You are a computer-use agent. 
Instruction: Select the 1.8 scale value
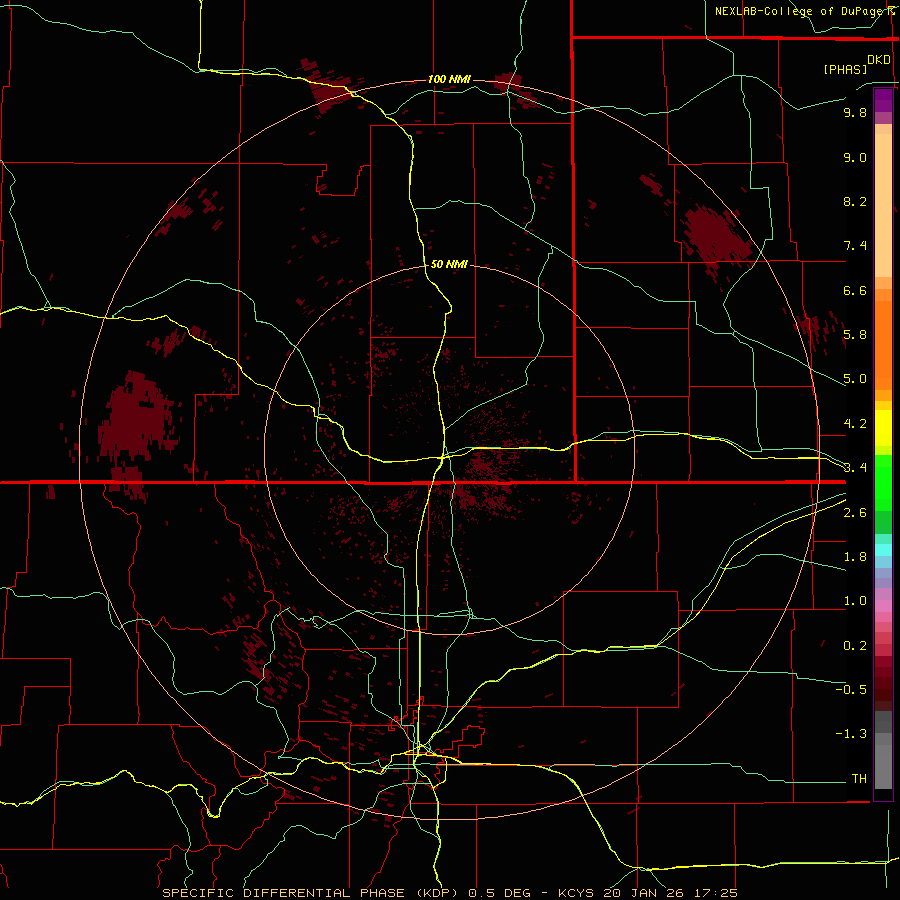tap(855, 557)
